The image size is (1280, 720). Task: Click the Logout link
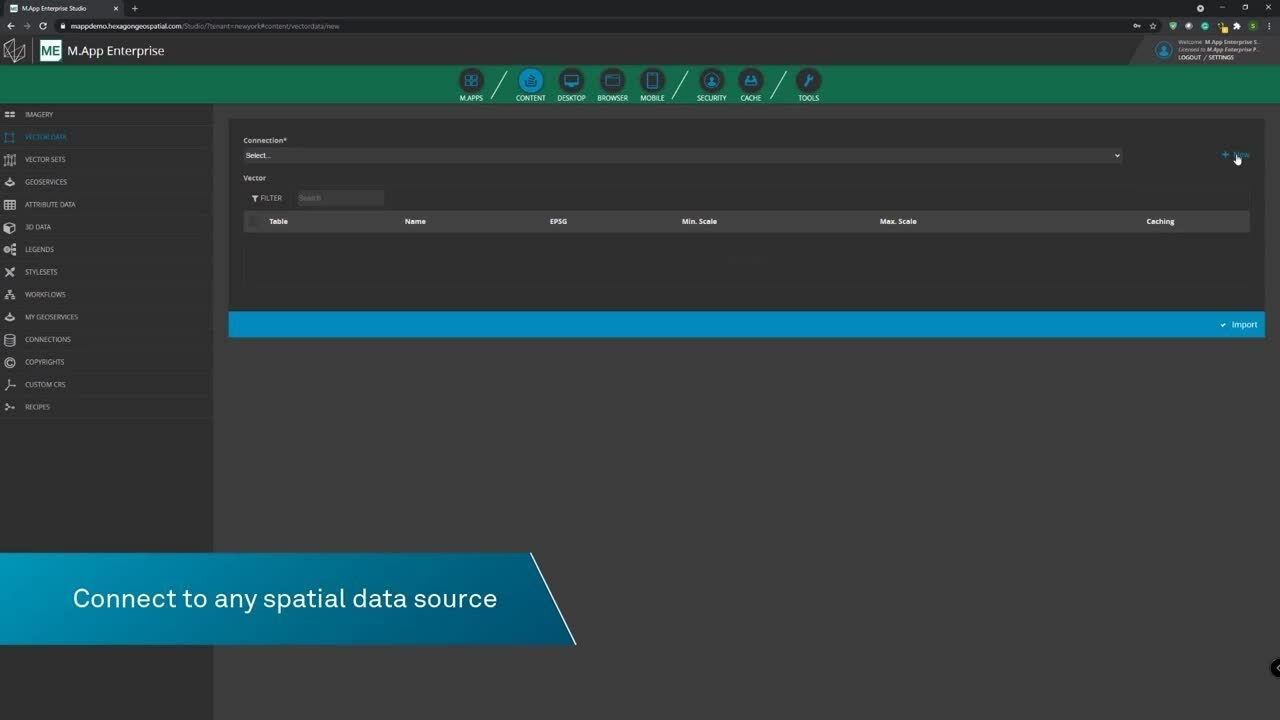click(1189, 58)
